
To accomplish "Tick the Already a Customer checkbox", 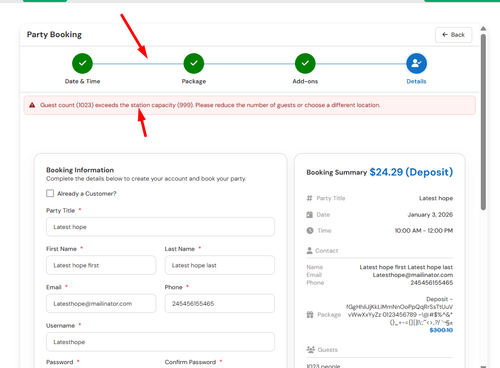I will 50,193.
